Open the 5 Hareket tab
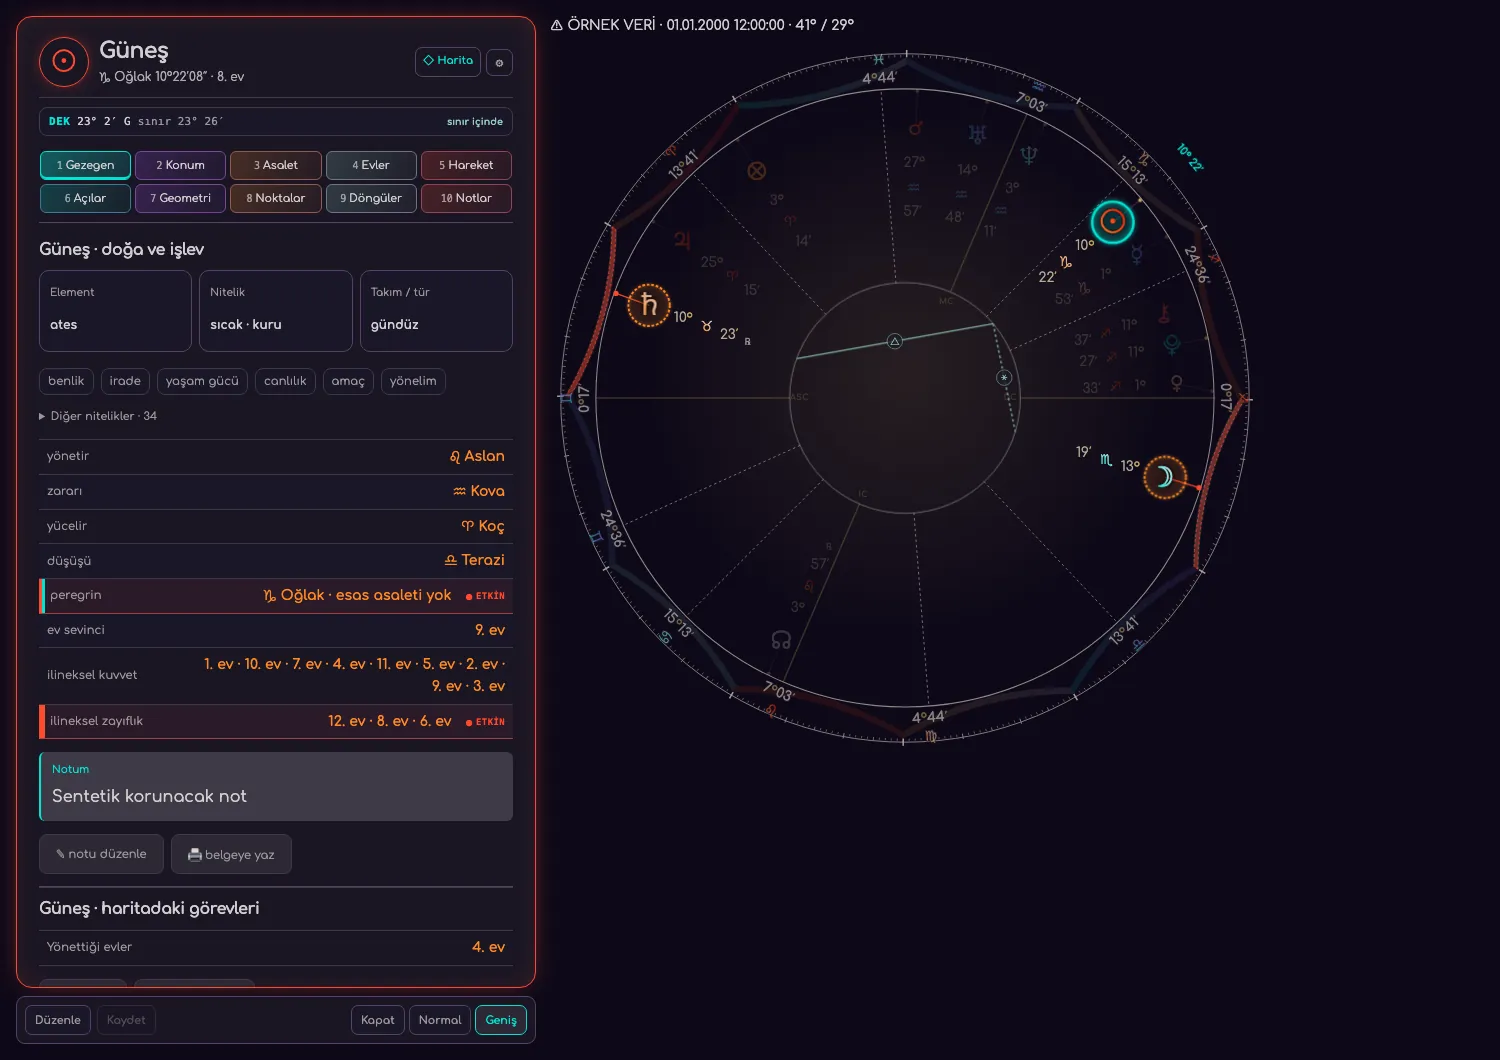This screenshot has height=1060, width=1500. [466, 165]
